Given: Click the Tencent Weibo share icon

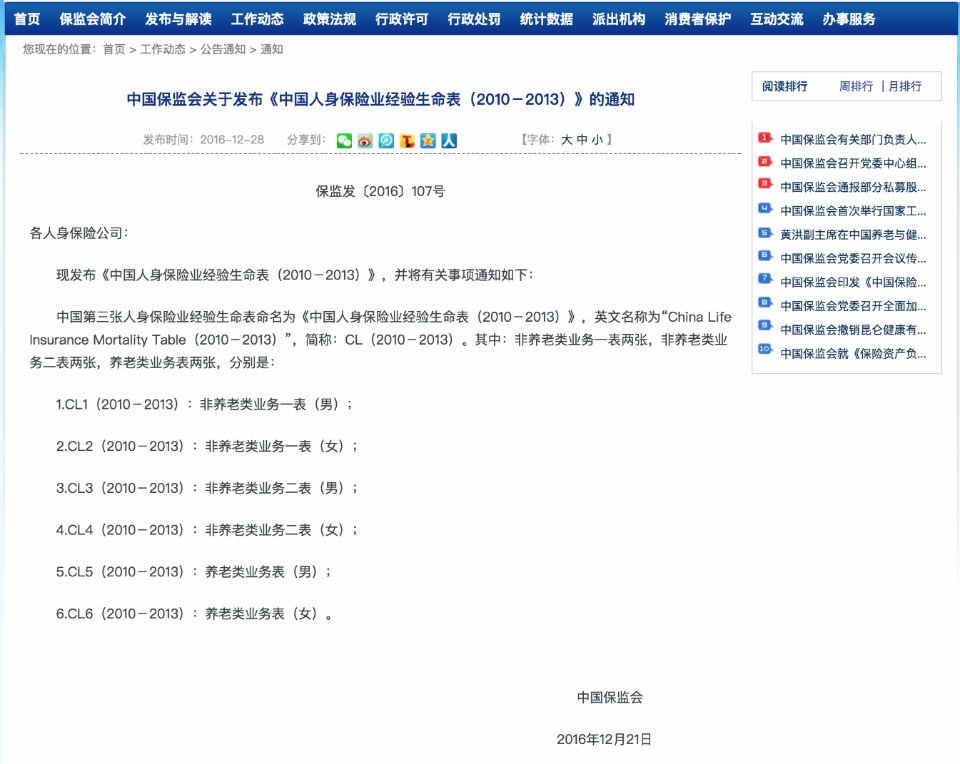Looking at the screenshot, I should [386, 140].
